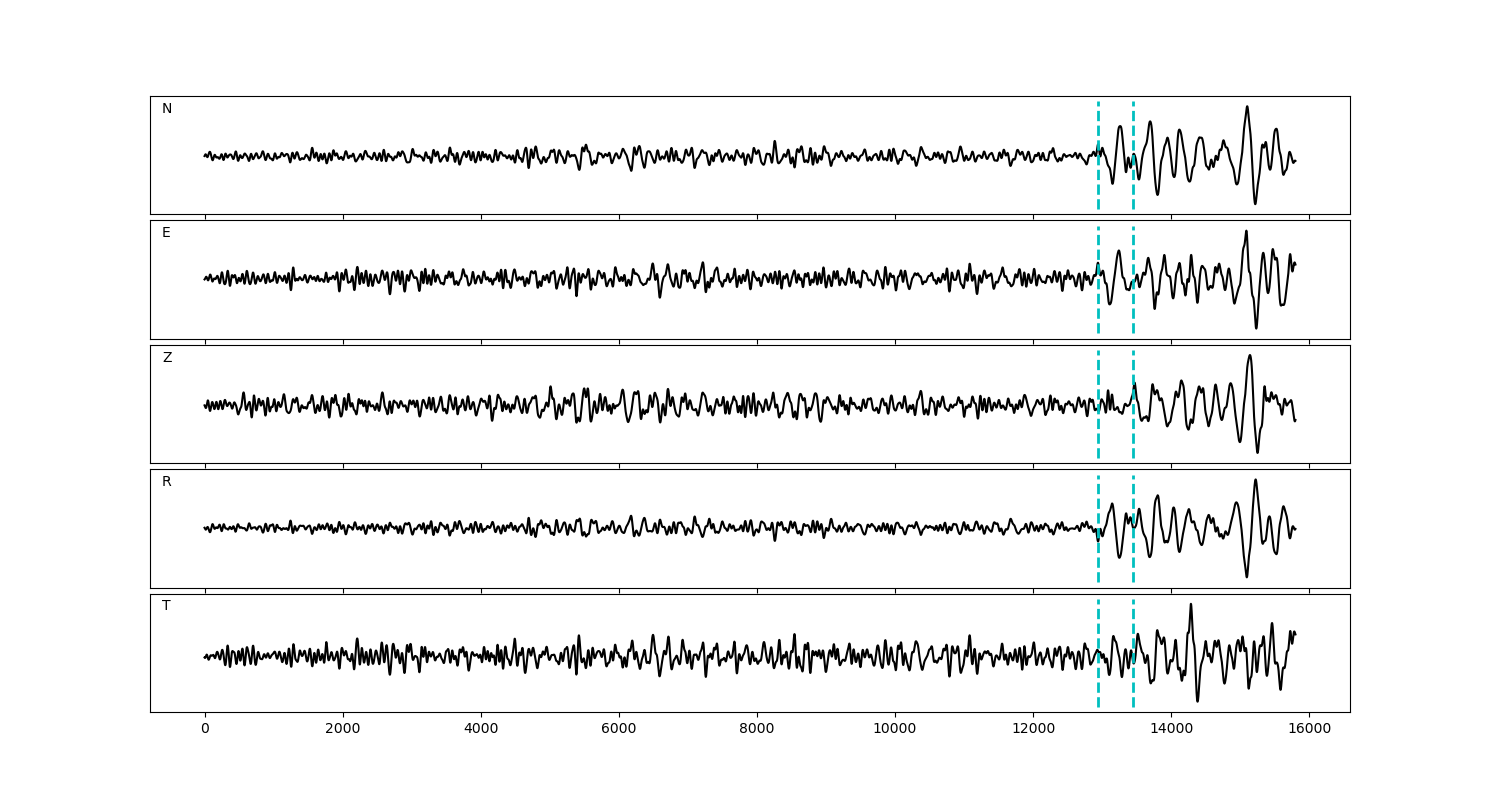This screenshot has height=800, width=1500.
Task: Select the left cyan dashed marker in N panel
Action: (1098, 180)
